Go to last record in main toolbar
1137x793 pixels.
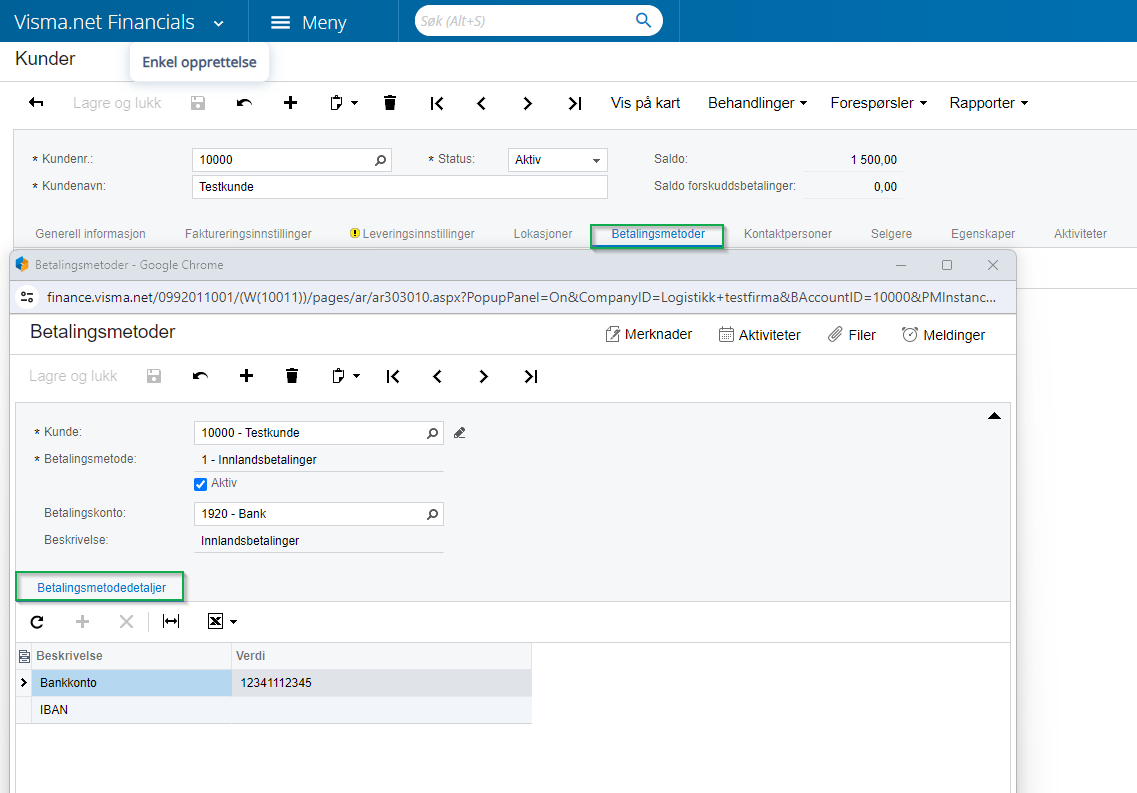point(574,103)
